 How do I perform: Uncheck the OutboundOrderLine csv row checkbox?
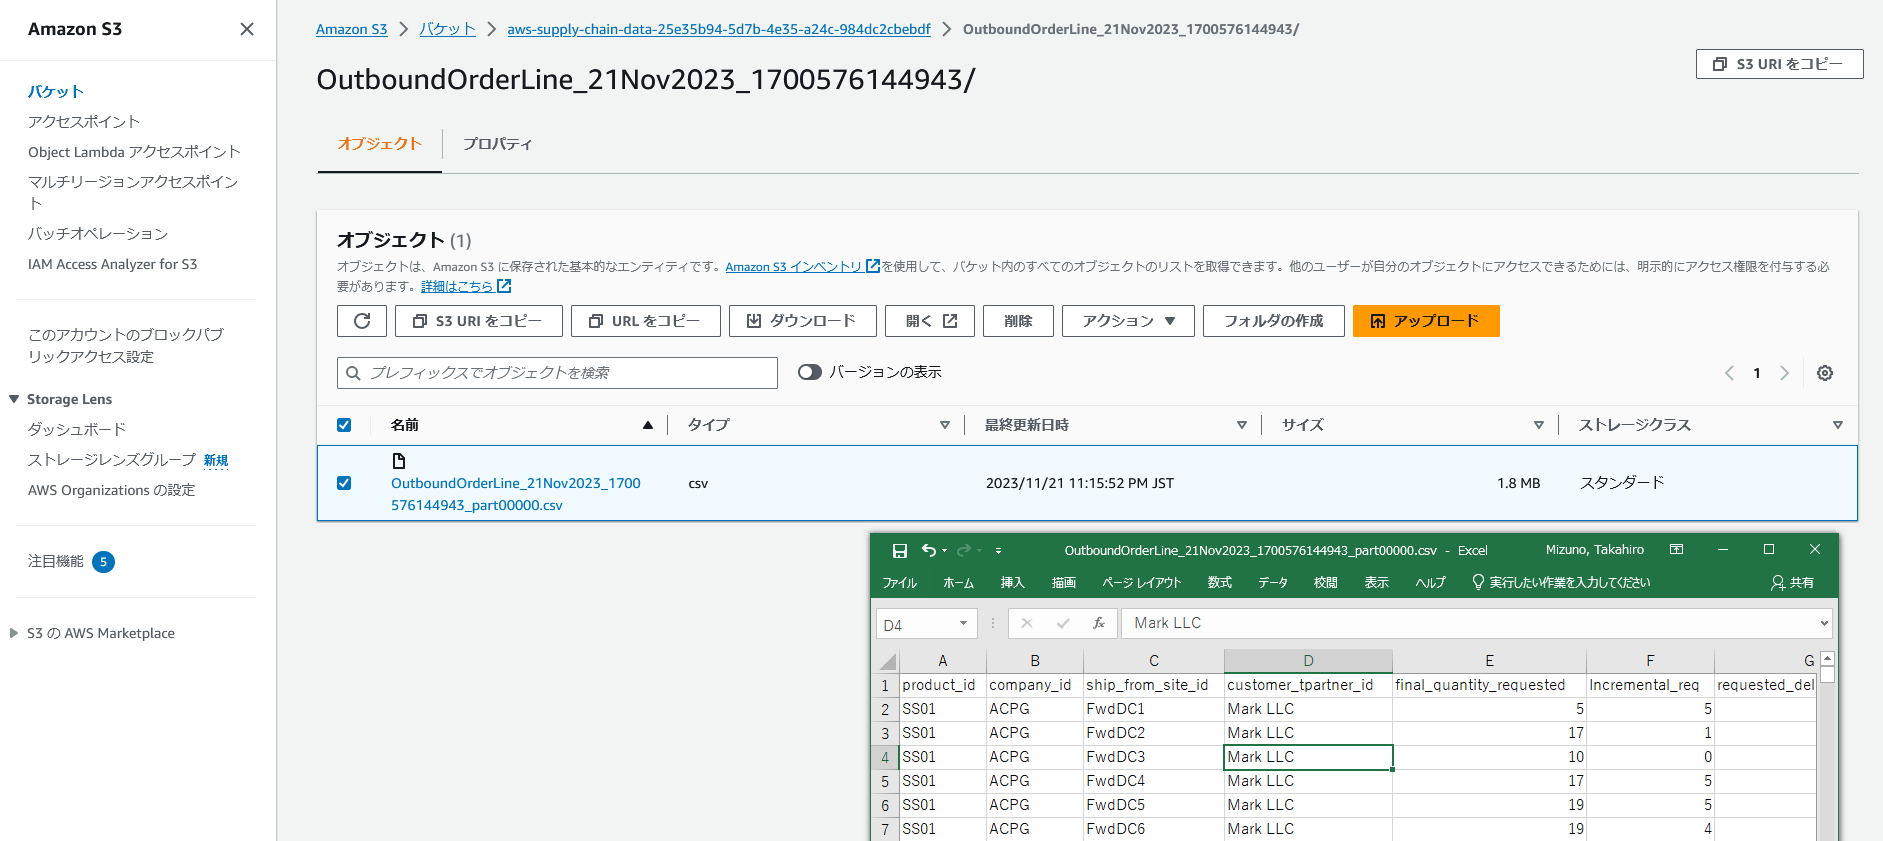pyautogui.click(x=344, y=483)
